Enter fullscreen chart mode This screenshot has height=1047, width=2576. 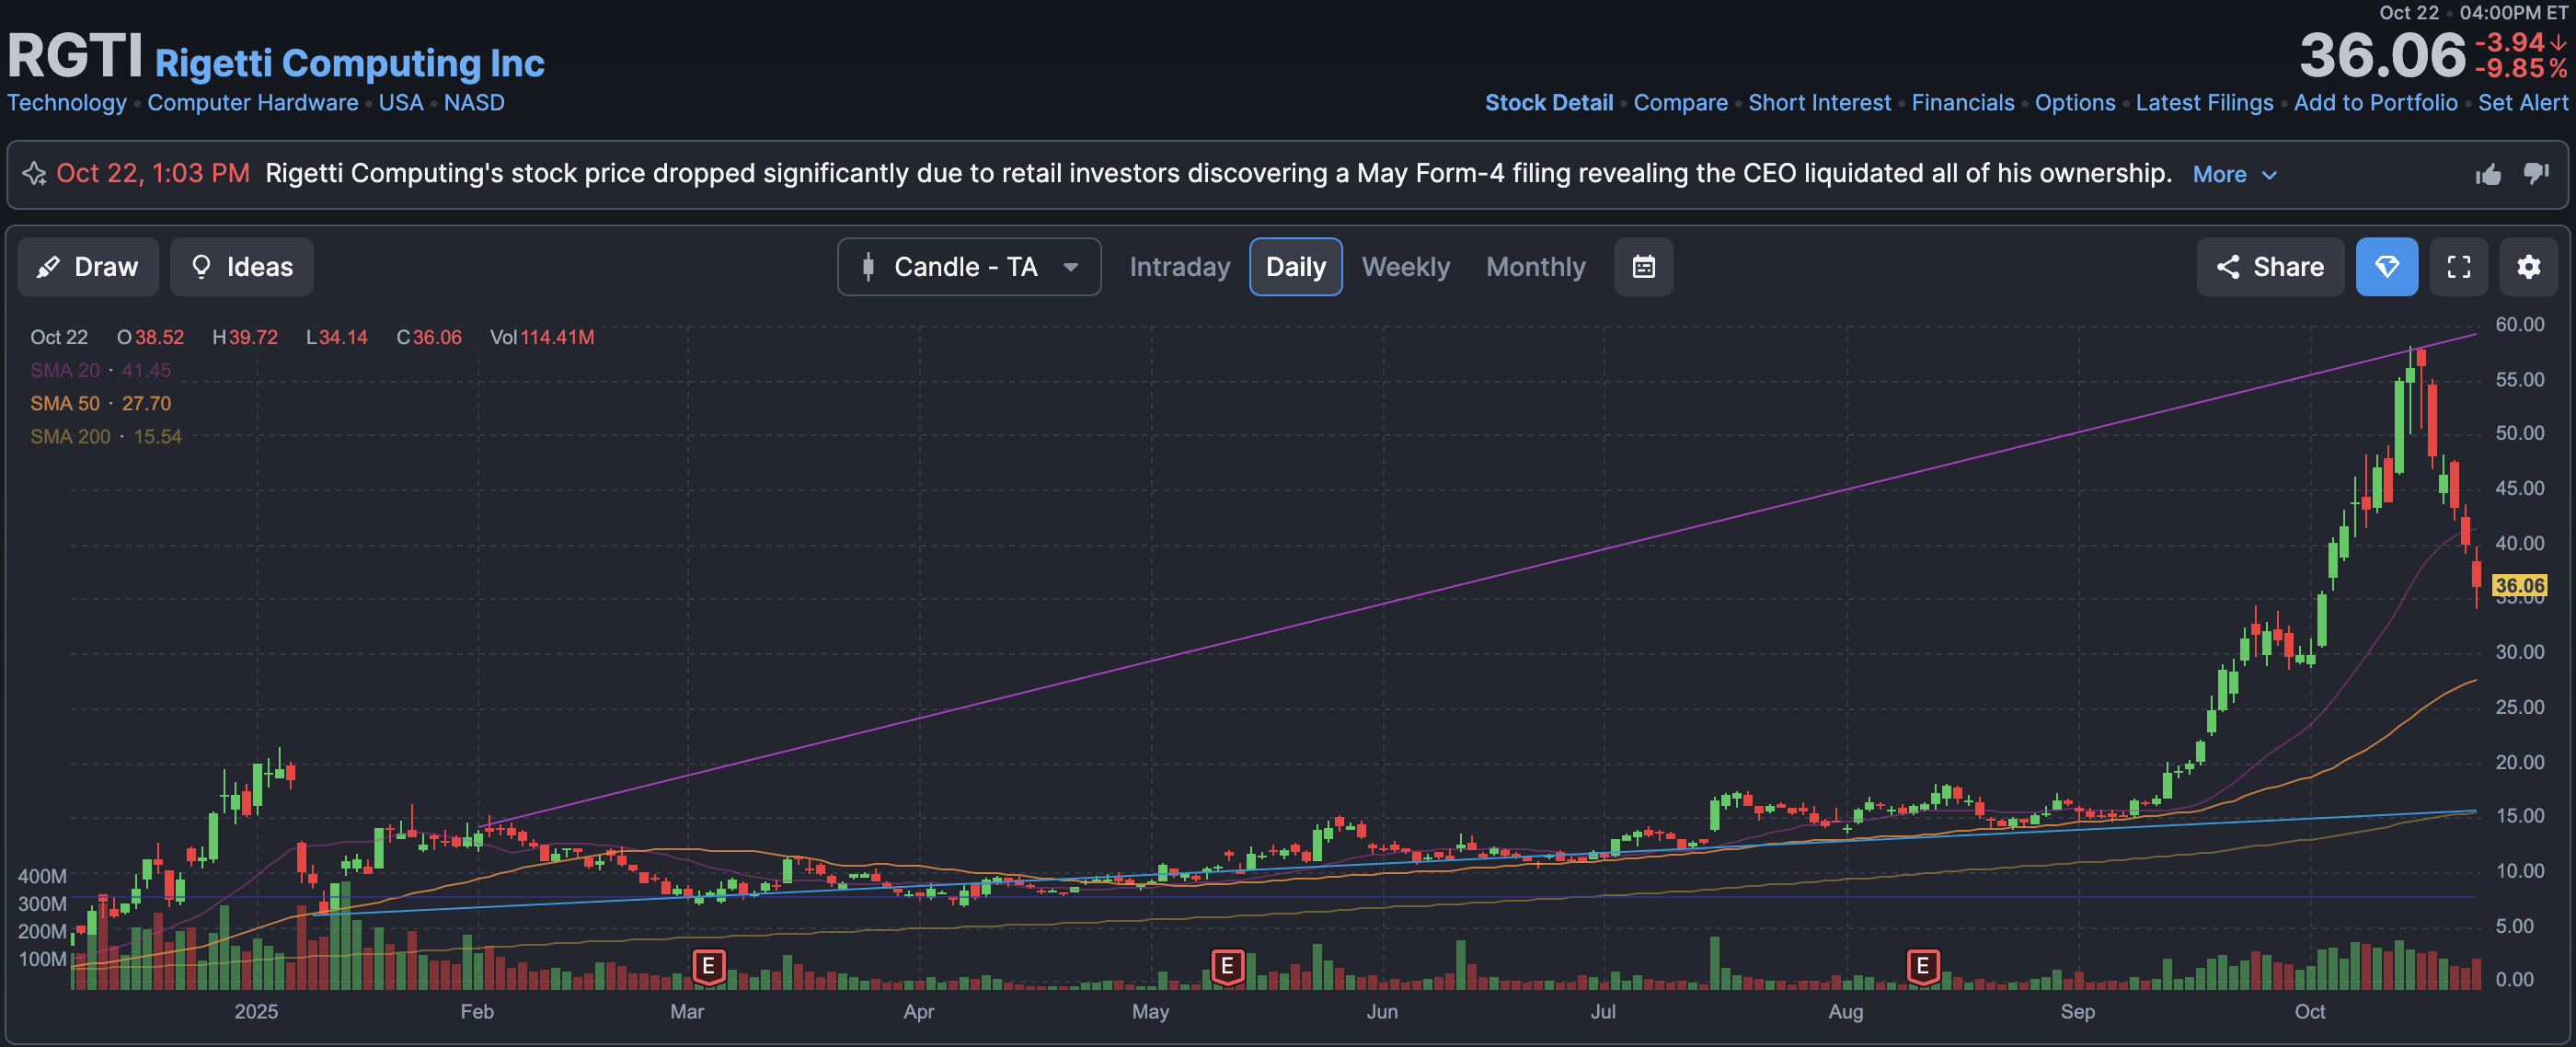coord(2458,267)
